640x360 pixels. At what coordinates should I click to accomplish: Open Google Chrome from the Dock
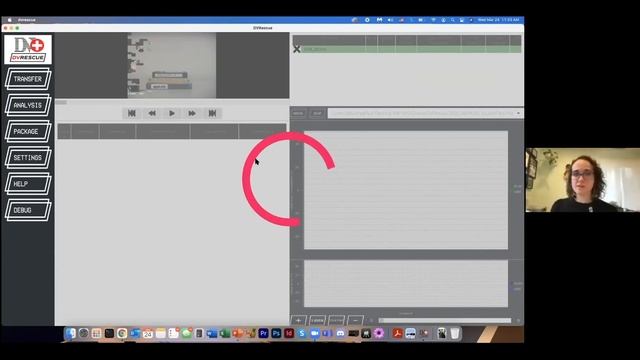coord(122,333)
